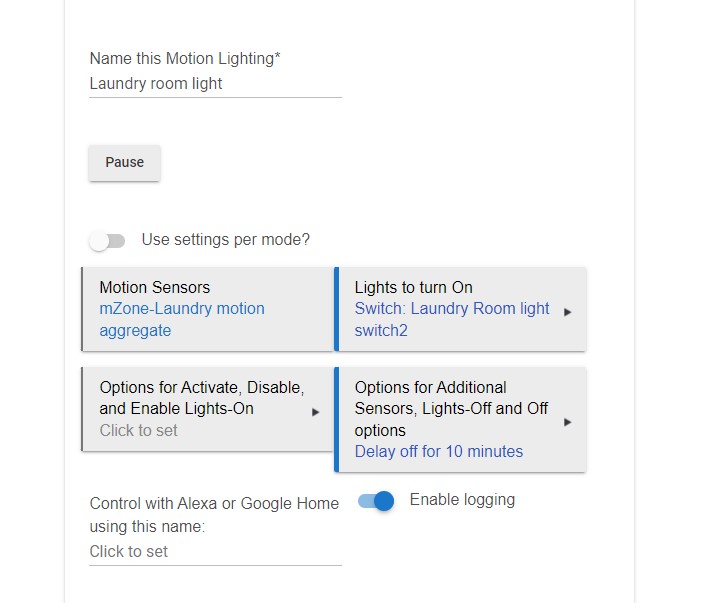Image resolution: width=720 pixels, height=603 pixels.
Task: Click arrow icon on Activate, Disable options tile
Action: [315, 412]
